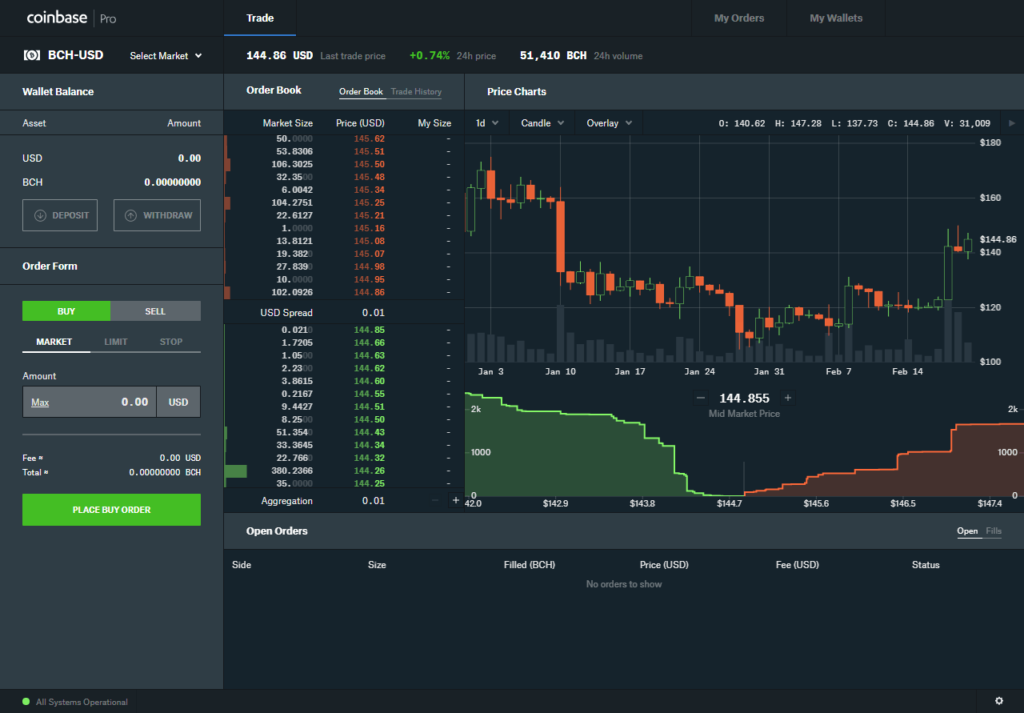The width and height of the screenshot is (1024, 713).
Task: Open the Select Market dropdown
Action: tap(165, 56)
